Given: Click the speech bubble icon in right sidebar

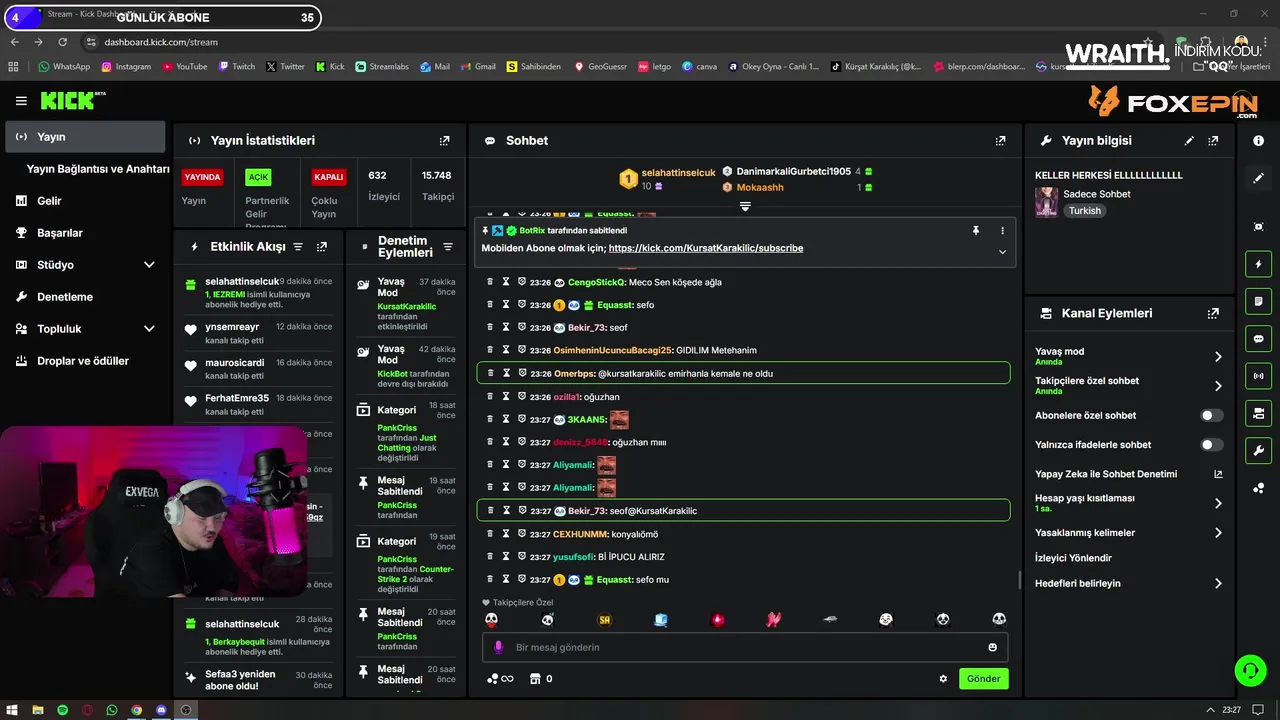Looking at the screenshot, I should click(x=1258, y=339).
